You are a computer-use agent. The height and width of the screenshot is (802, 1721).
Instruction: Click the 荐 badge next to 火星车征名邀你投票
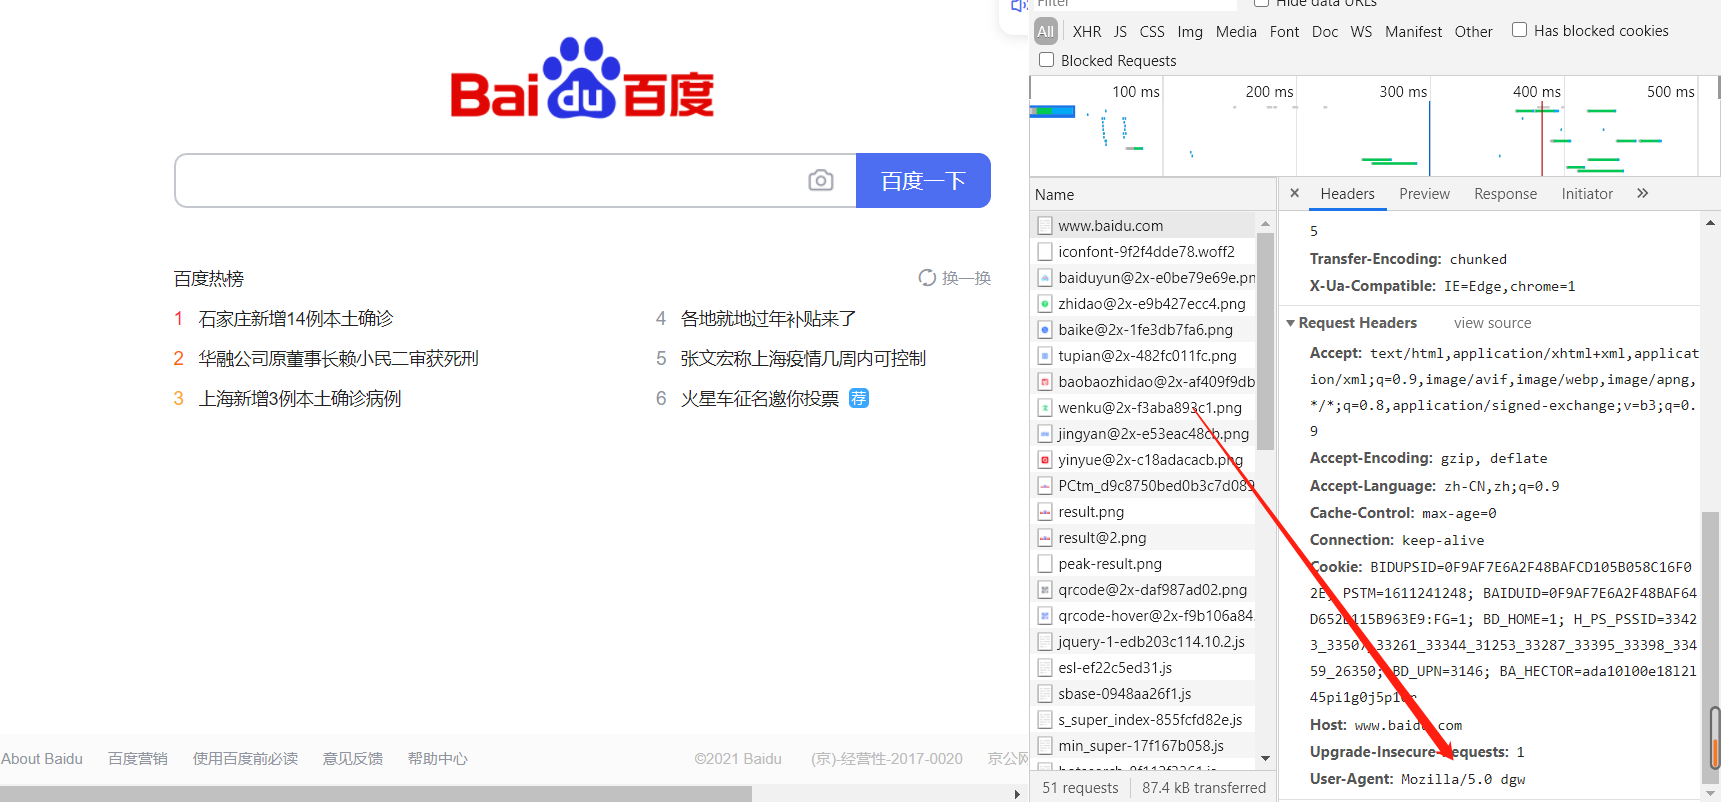[x=859, y=398]
